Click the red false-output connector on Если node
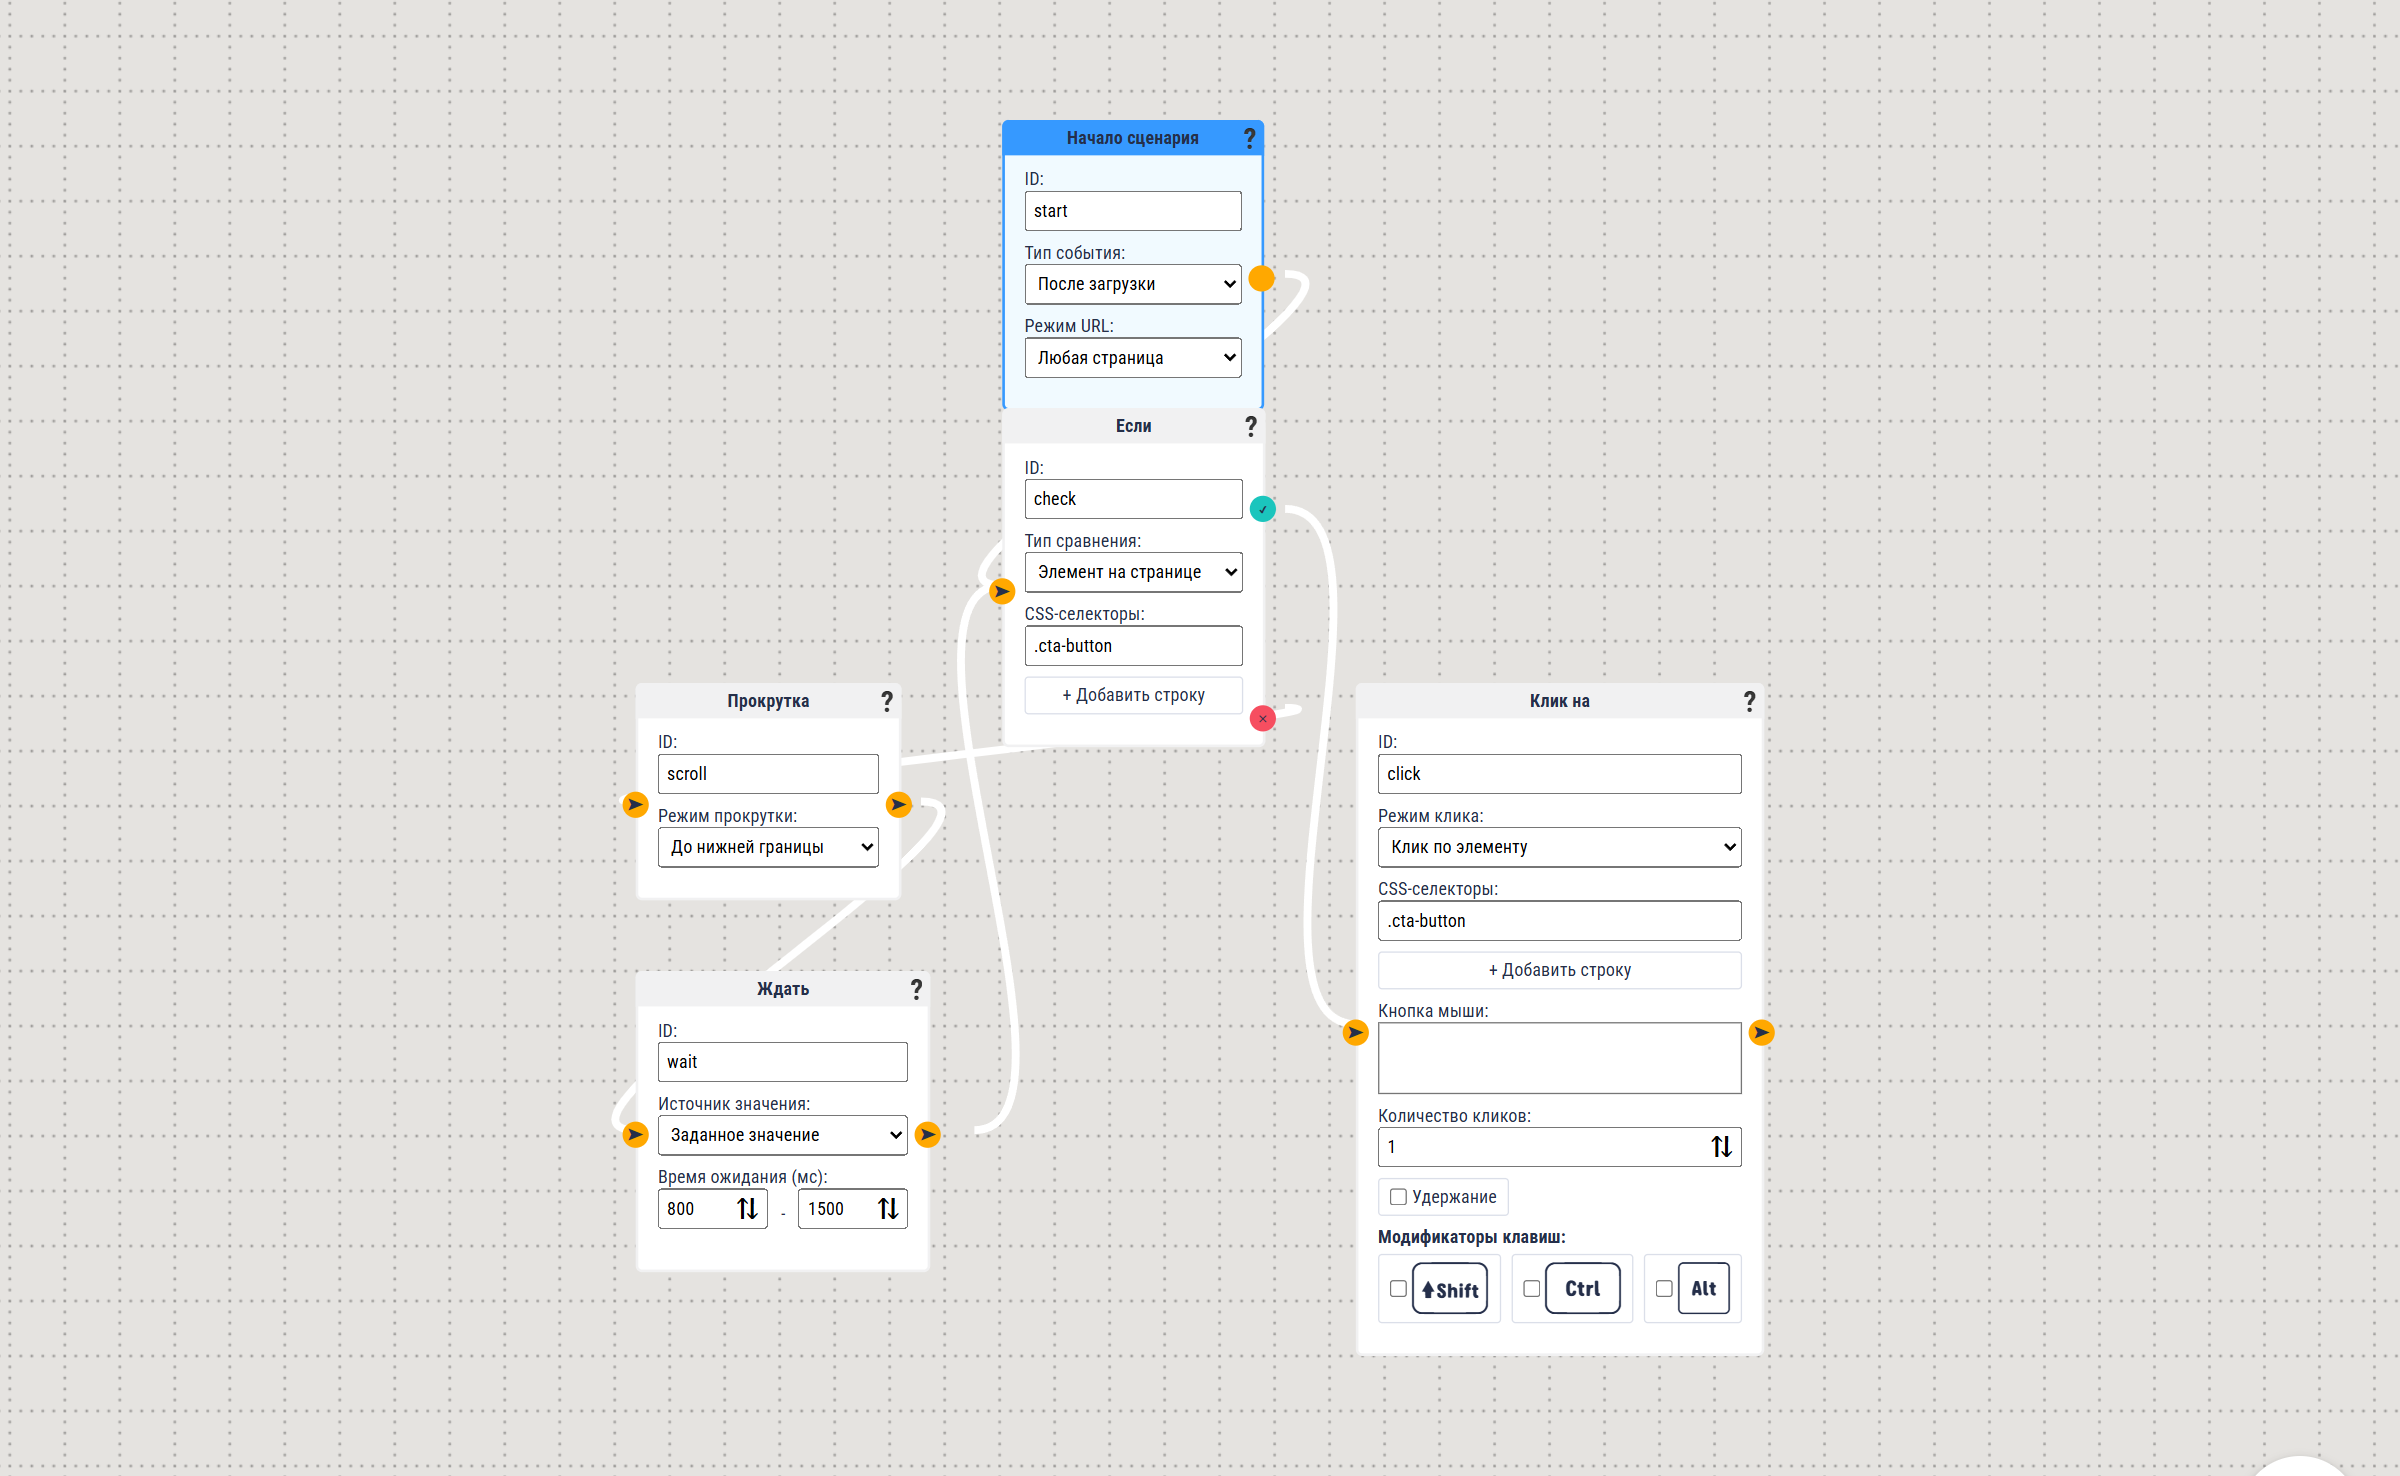This screenshot has width=2400, height=1476. (x=1263, y=718)
